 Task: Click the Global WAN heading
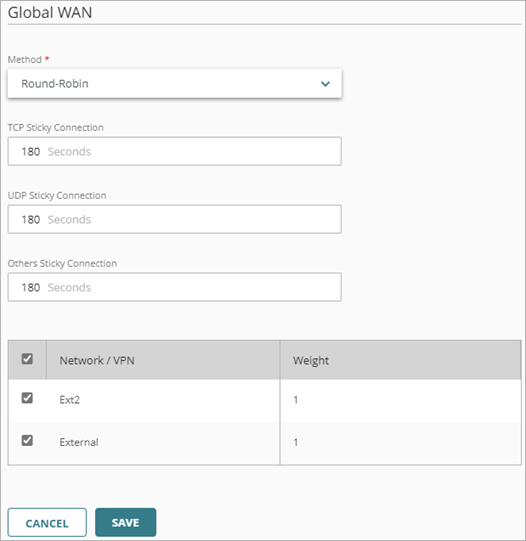click(50, 13)
